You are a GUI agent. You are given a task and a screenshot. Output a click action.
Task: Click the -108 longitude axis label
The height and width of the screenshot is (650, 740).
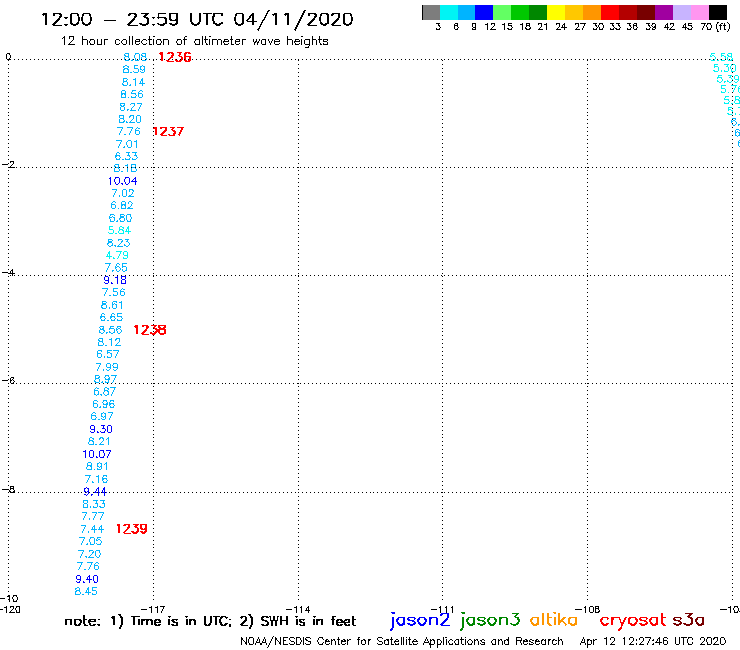(x=588, y=609)
